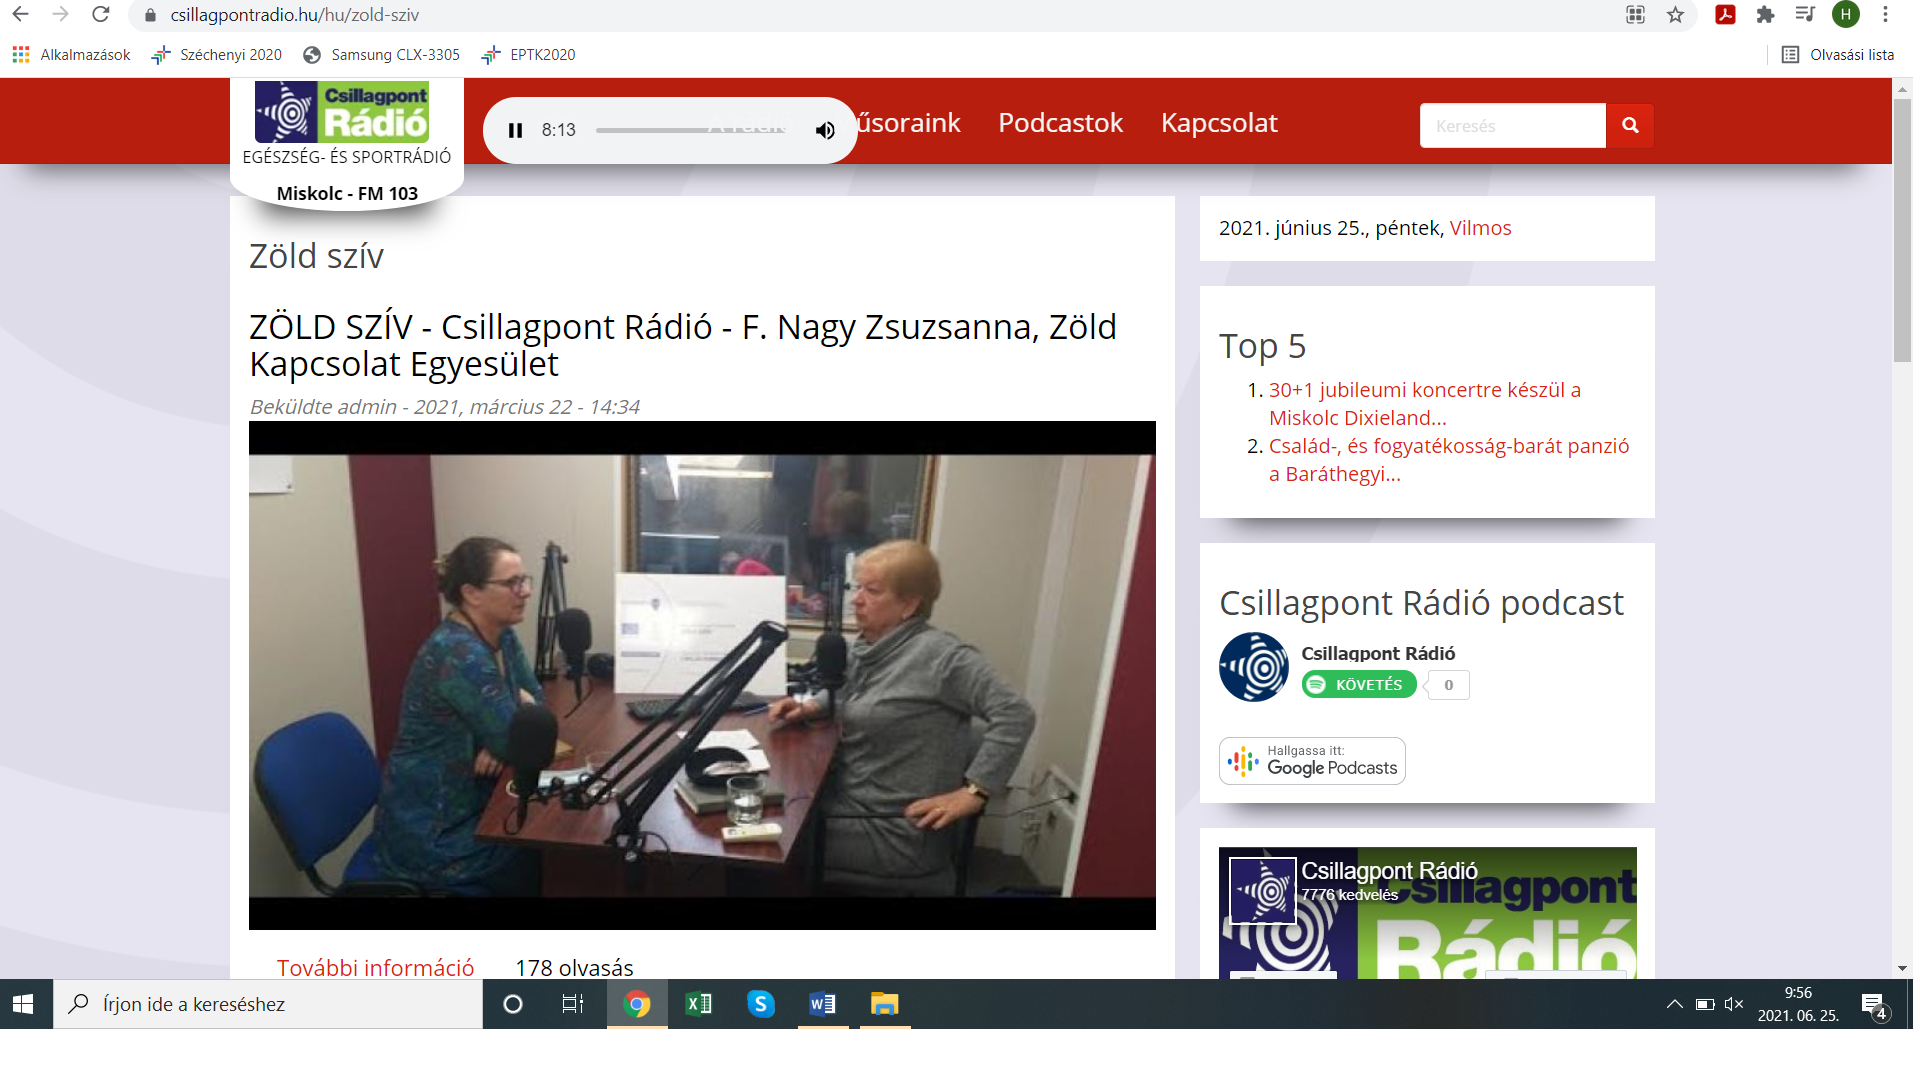This screenshot has width=1920, height=1080.
Task: Open the taskbar clock 9:56
Action: coord(1798,1004)
